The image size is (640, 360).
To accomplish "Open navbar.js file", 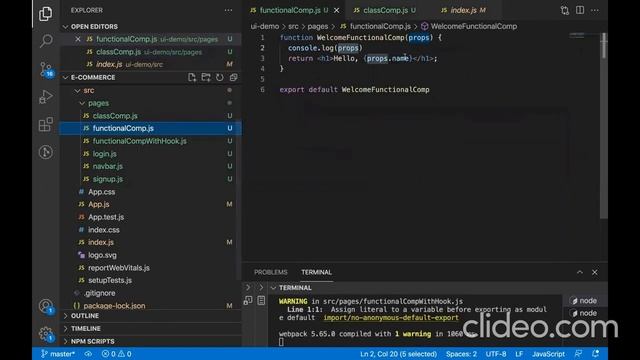I will [x=108, y=167].
